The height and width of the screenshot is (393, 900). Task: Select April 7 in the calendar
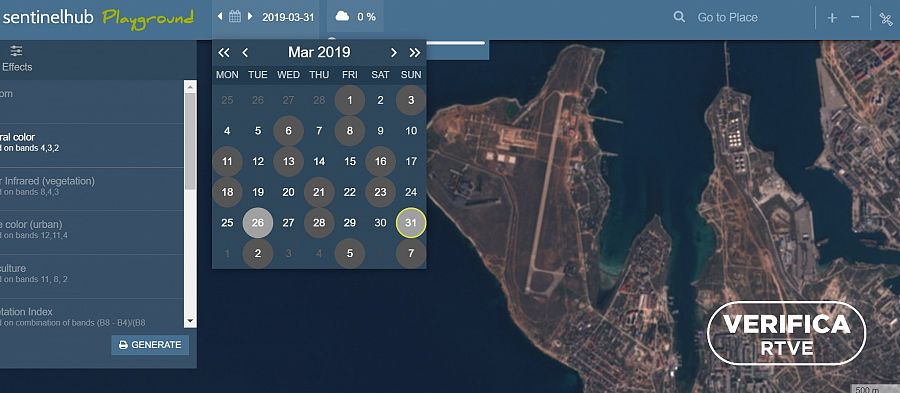pyautogui.click(x=411, y=253)
